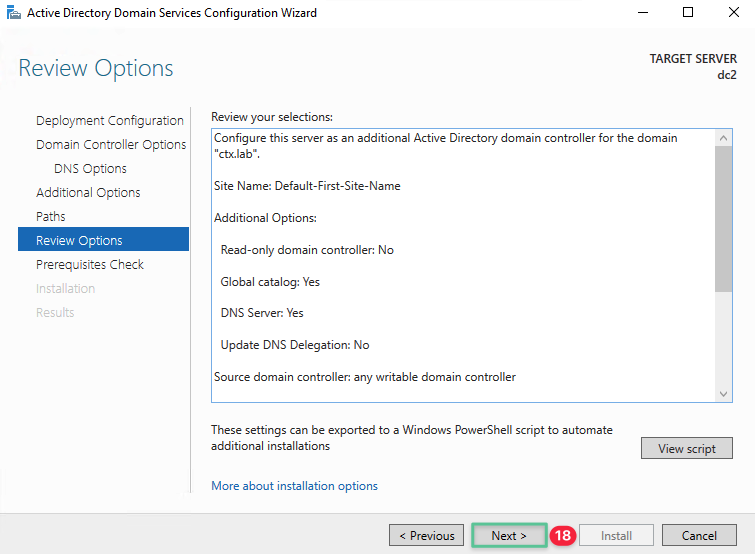Click the wizard app icon in title bar
Viewport: 755px width, 554px height.
pos(12,13)
